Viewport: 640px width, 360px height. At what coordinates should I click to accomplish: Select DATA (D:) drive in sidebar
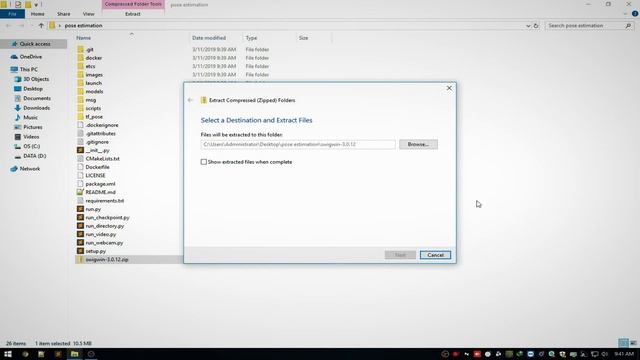point(34,156)
